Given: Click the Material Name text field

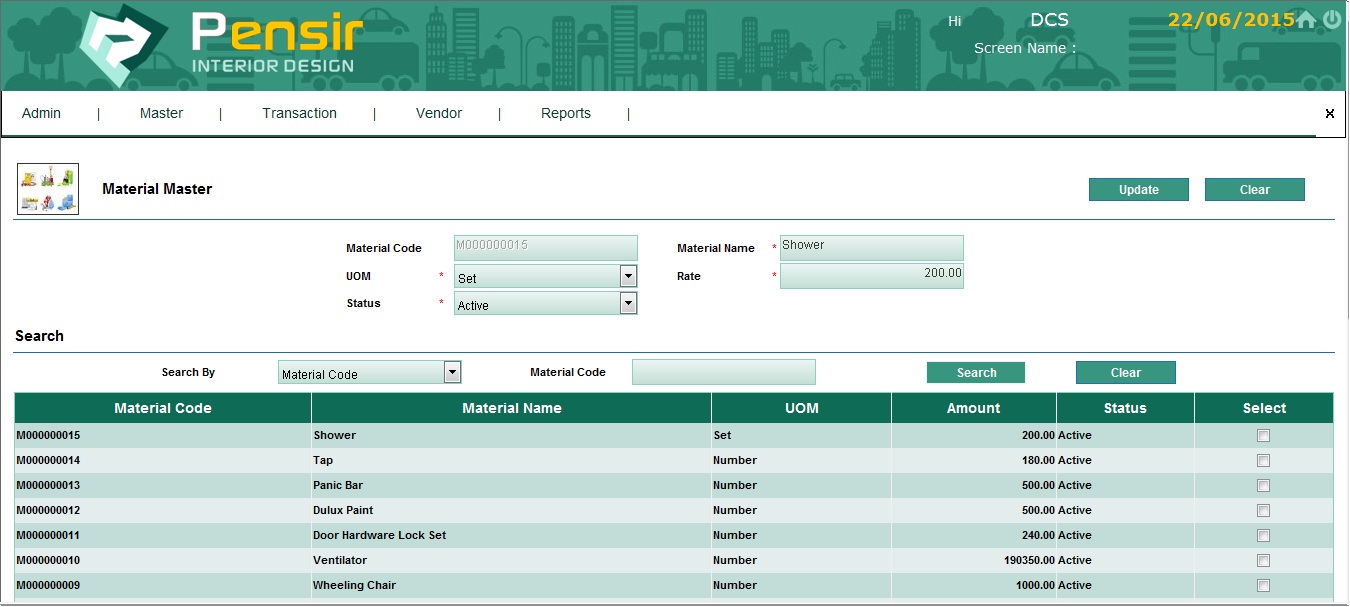Looking at the screenshot, I should (x=871, y=248).
